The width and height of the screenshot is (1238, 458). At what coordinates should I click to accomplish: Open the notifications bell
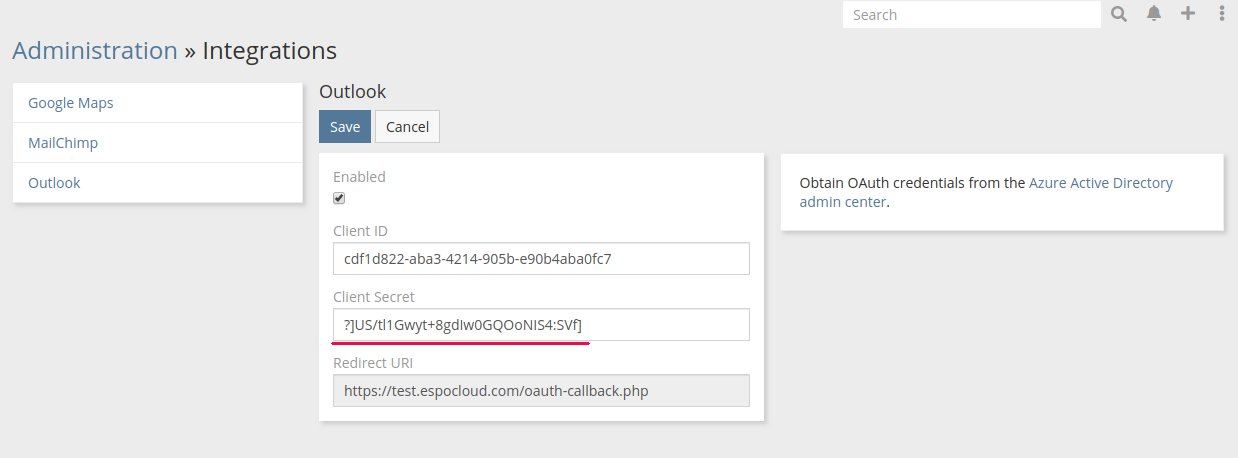[x=1154, y=14]
